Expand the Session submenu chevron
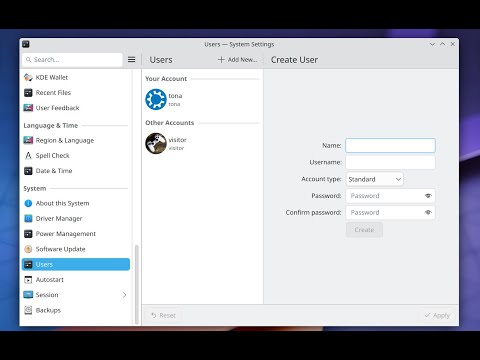 pyautogui.click(x=124, y=295)
